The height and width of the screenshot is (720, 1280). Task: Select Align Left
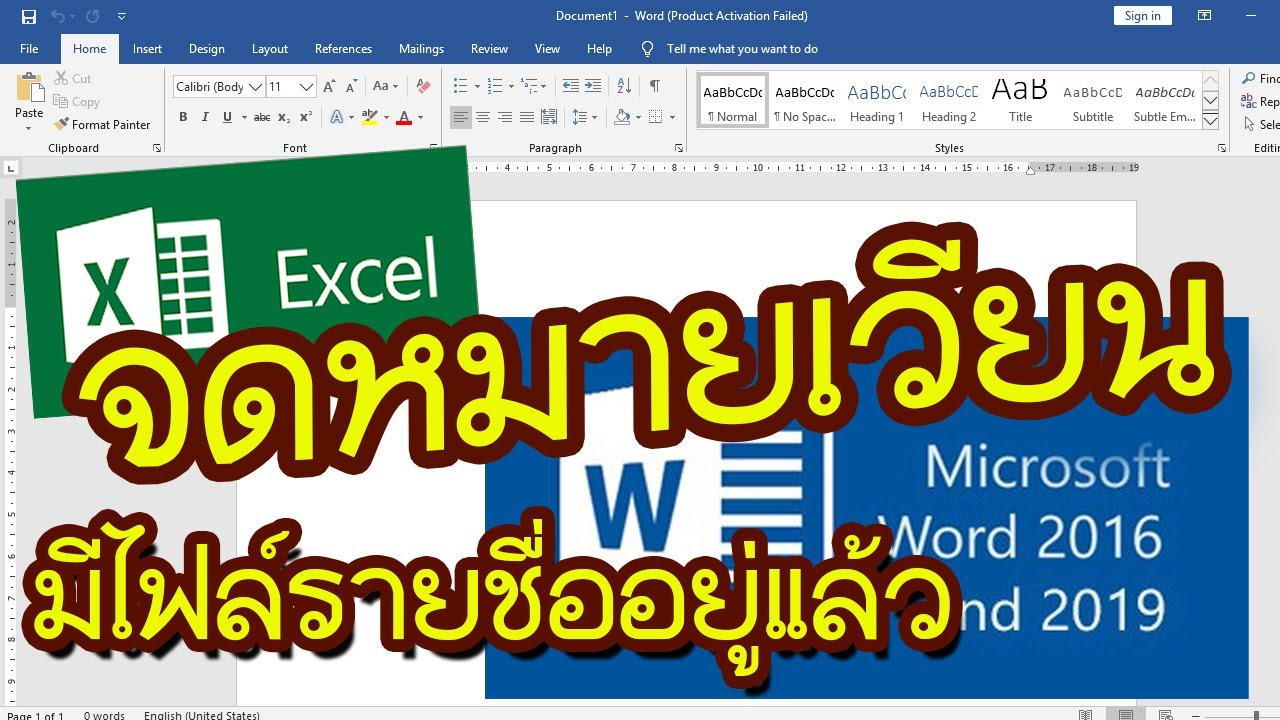pyautogui.click(x=460, y=118)
